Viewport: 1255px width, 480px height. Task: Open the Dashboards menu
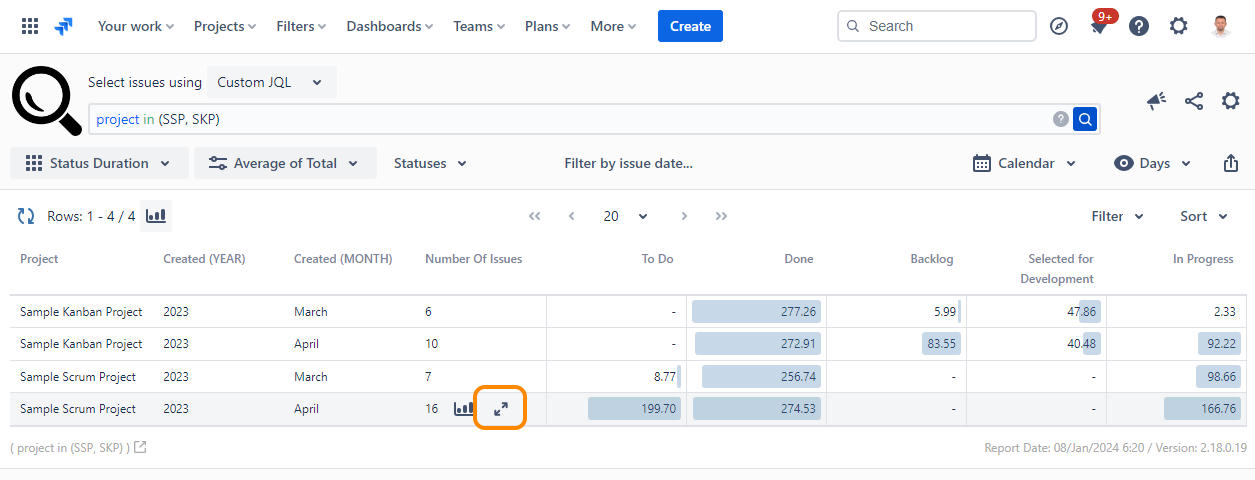(x=390, y=27)
